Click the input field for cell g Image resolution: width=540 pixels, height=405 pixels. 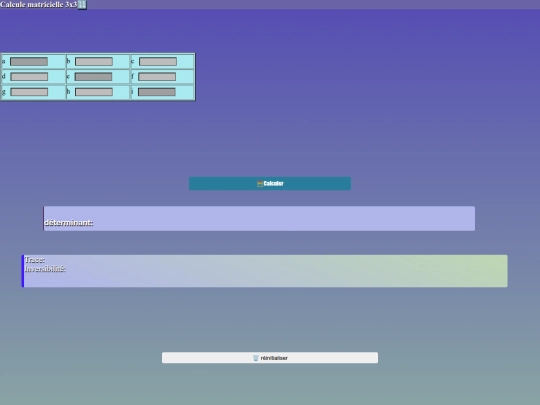tap(29, 92)
